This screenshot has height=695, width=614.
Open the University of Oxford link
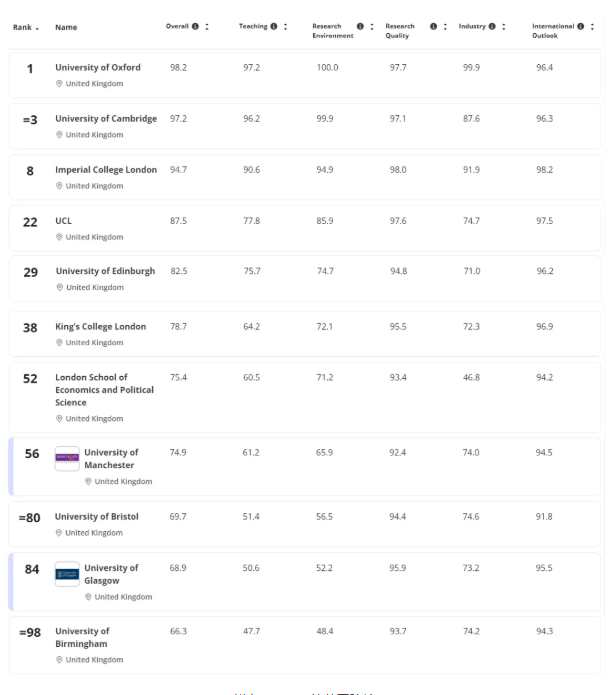coord(98,67)
